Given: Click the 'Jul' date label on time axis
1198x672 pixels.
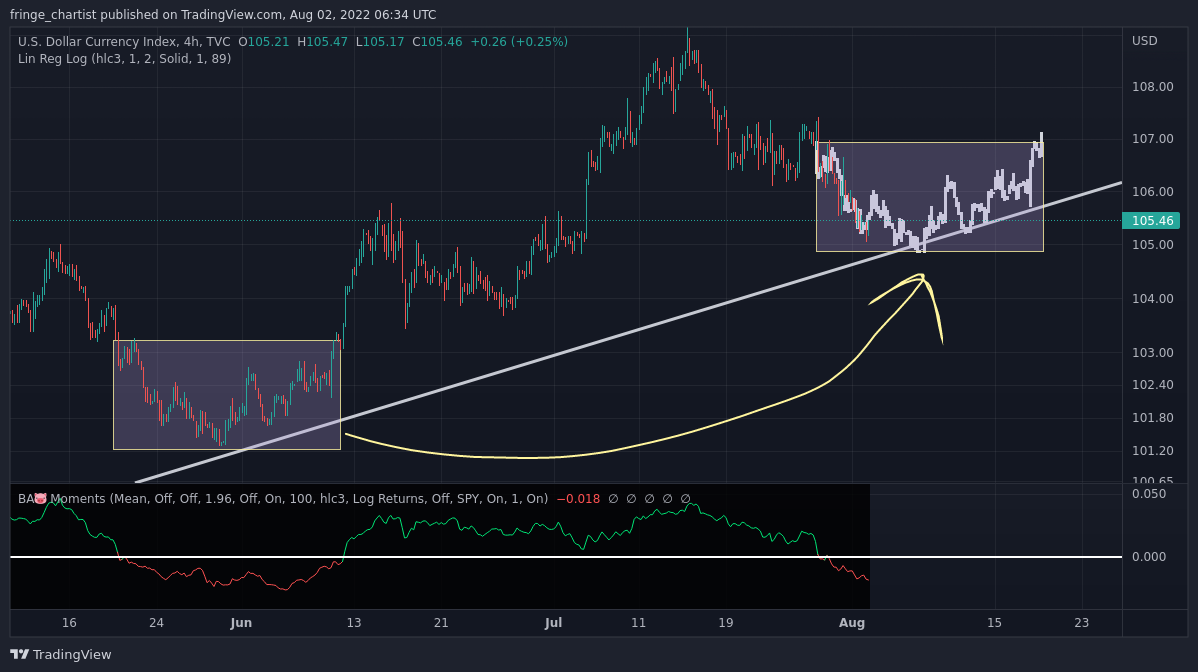Looking at the screenshot, I should tap(553, 622).
